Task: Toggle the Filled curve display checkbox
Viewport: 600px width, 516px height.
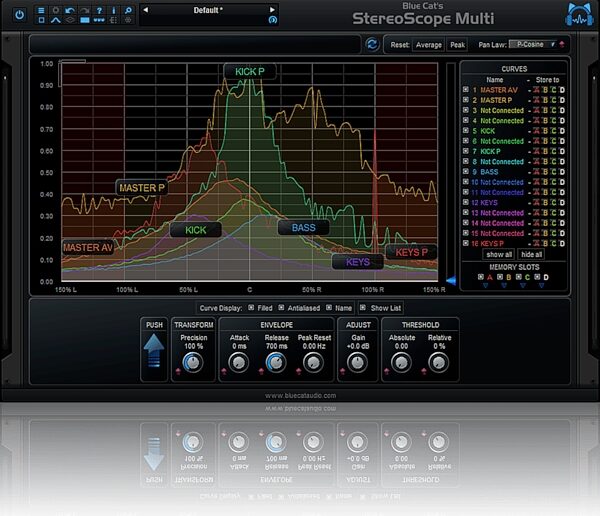Action: [x=251, y=307]
